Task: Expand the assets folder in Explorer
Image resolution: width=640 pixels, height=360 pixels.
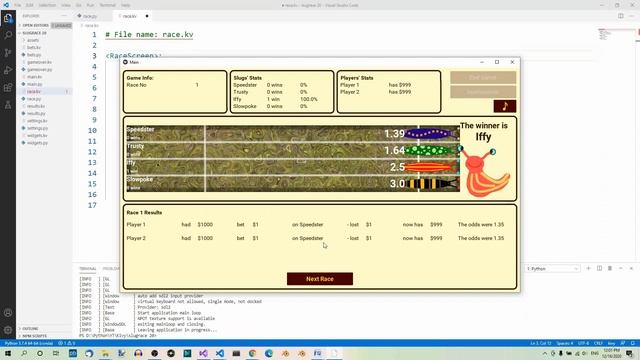Action: (33, 40)
